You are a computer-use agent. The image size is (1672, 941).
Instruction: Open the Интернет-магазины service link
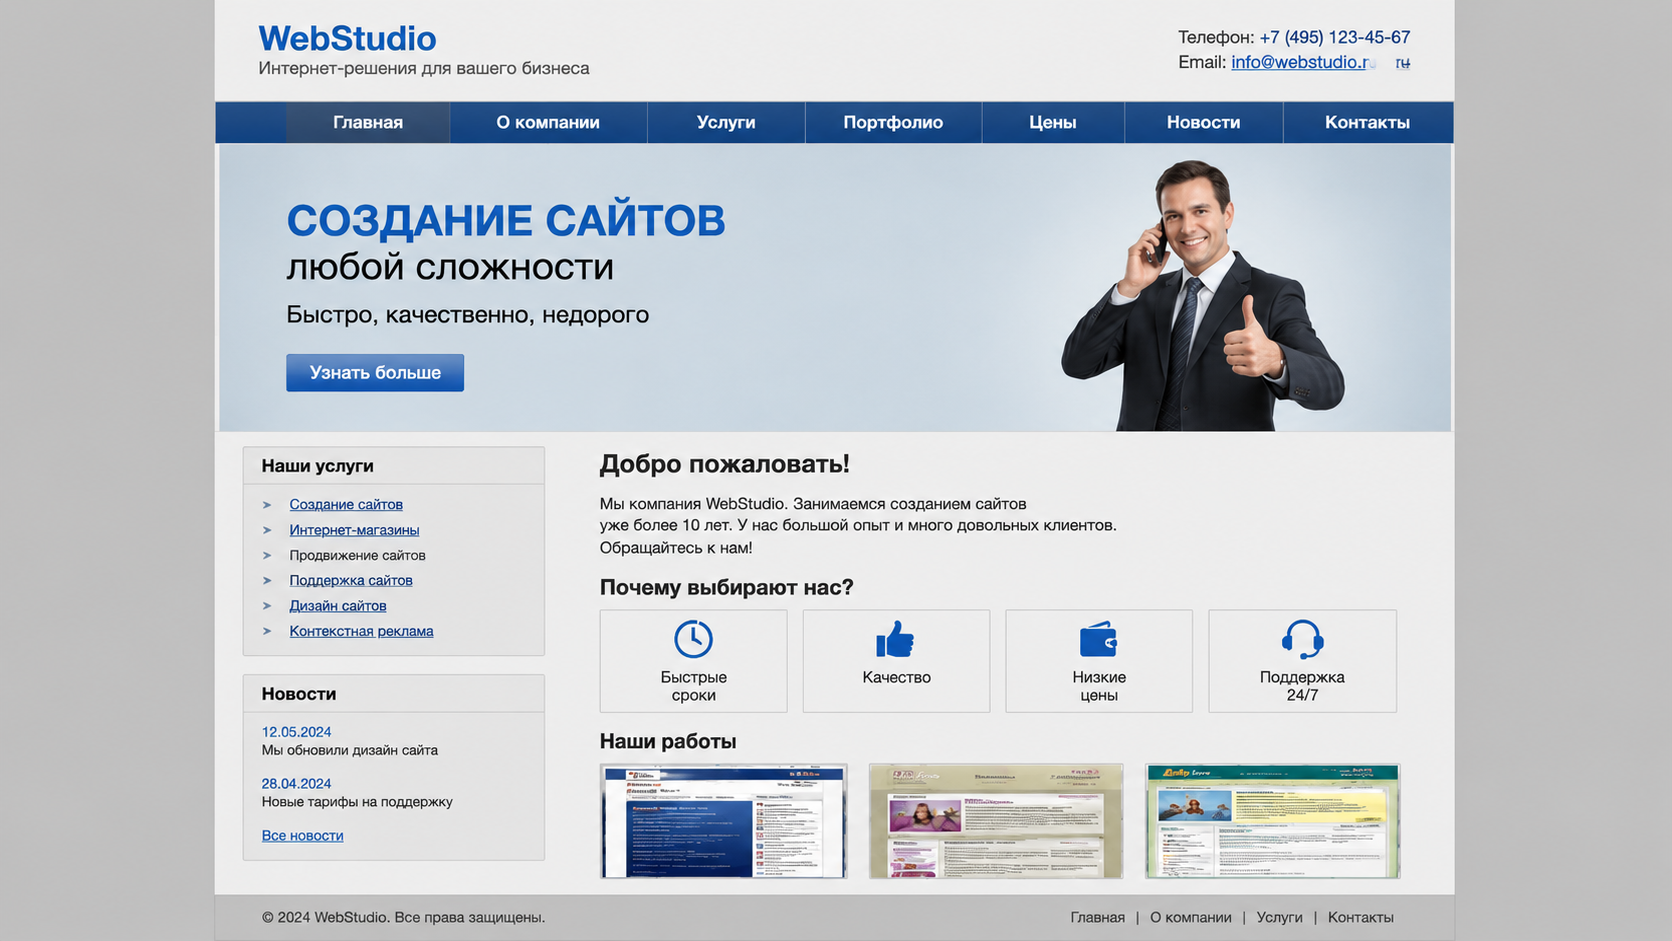click(x=354, y=530)
